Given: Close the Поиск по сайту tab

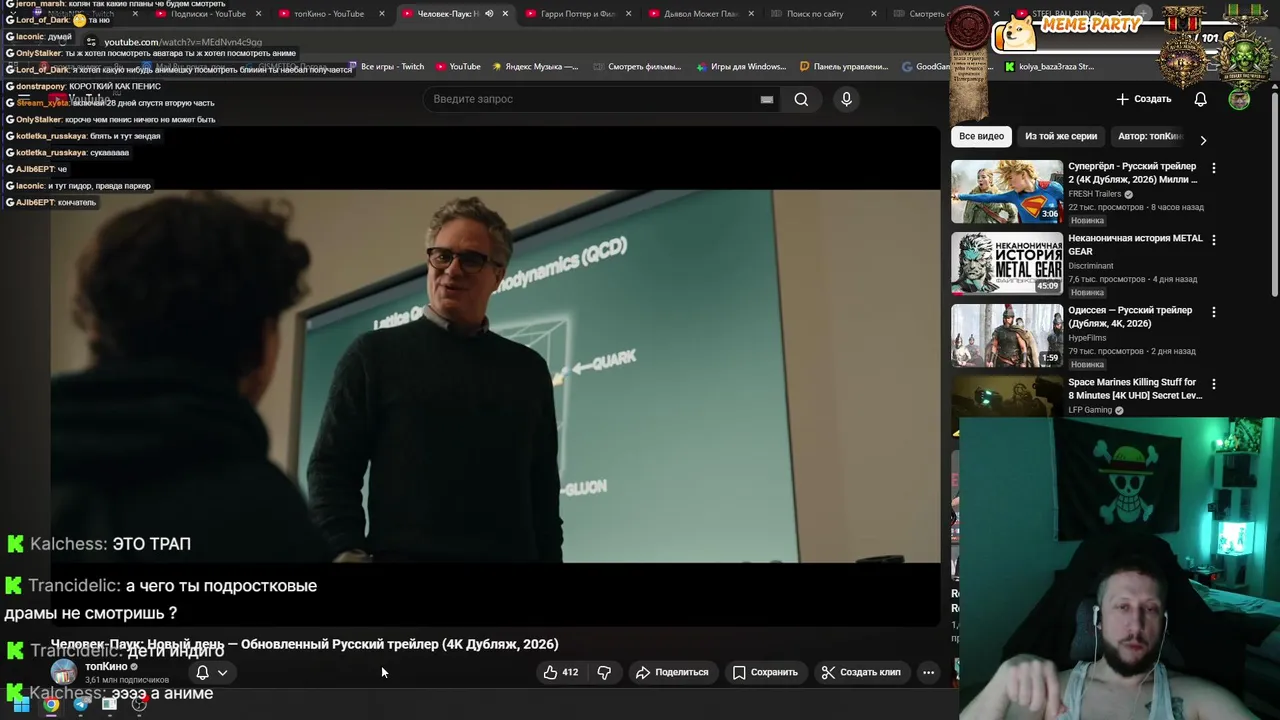Looking at the screenshot, I should [x=874, y=14].
